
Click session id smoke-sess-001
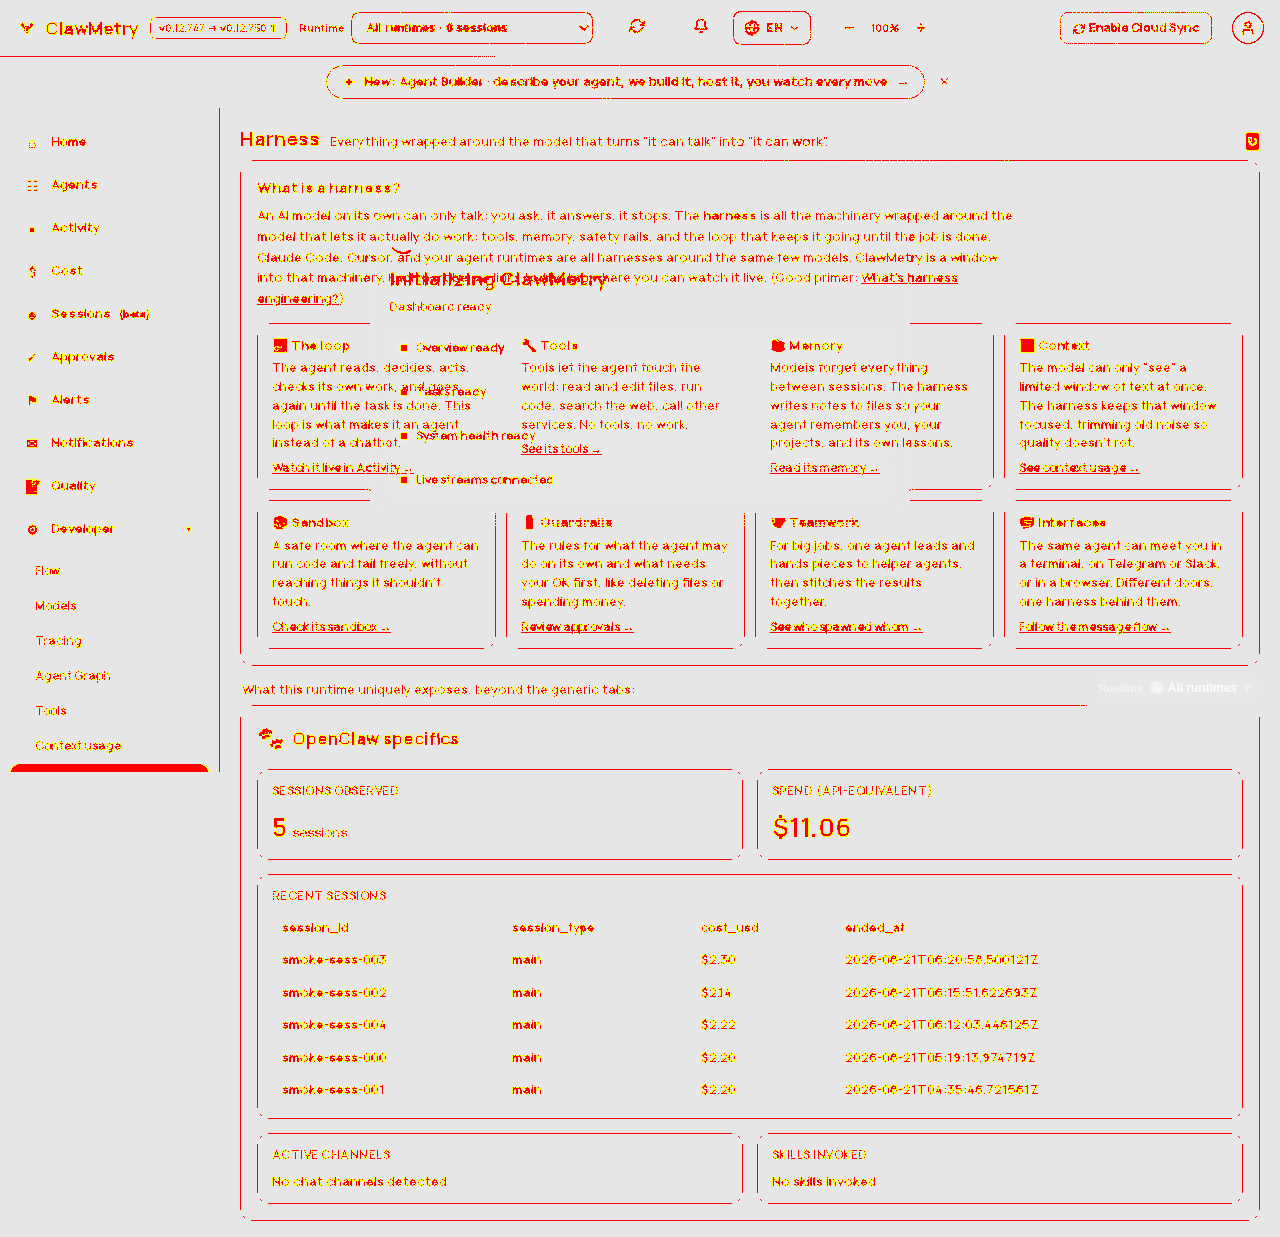pos(334,1090)
